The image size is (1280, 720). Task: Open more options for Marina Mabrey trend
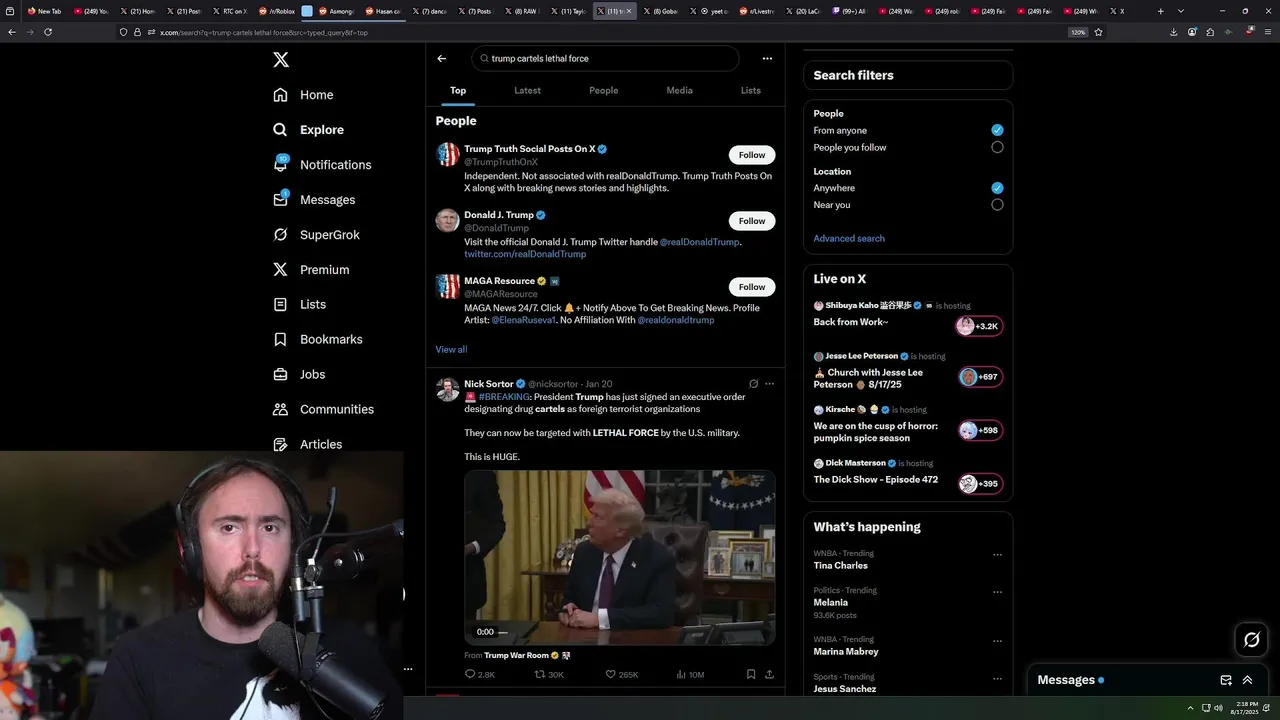click(997, 640)
